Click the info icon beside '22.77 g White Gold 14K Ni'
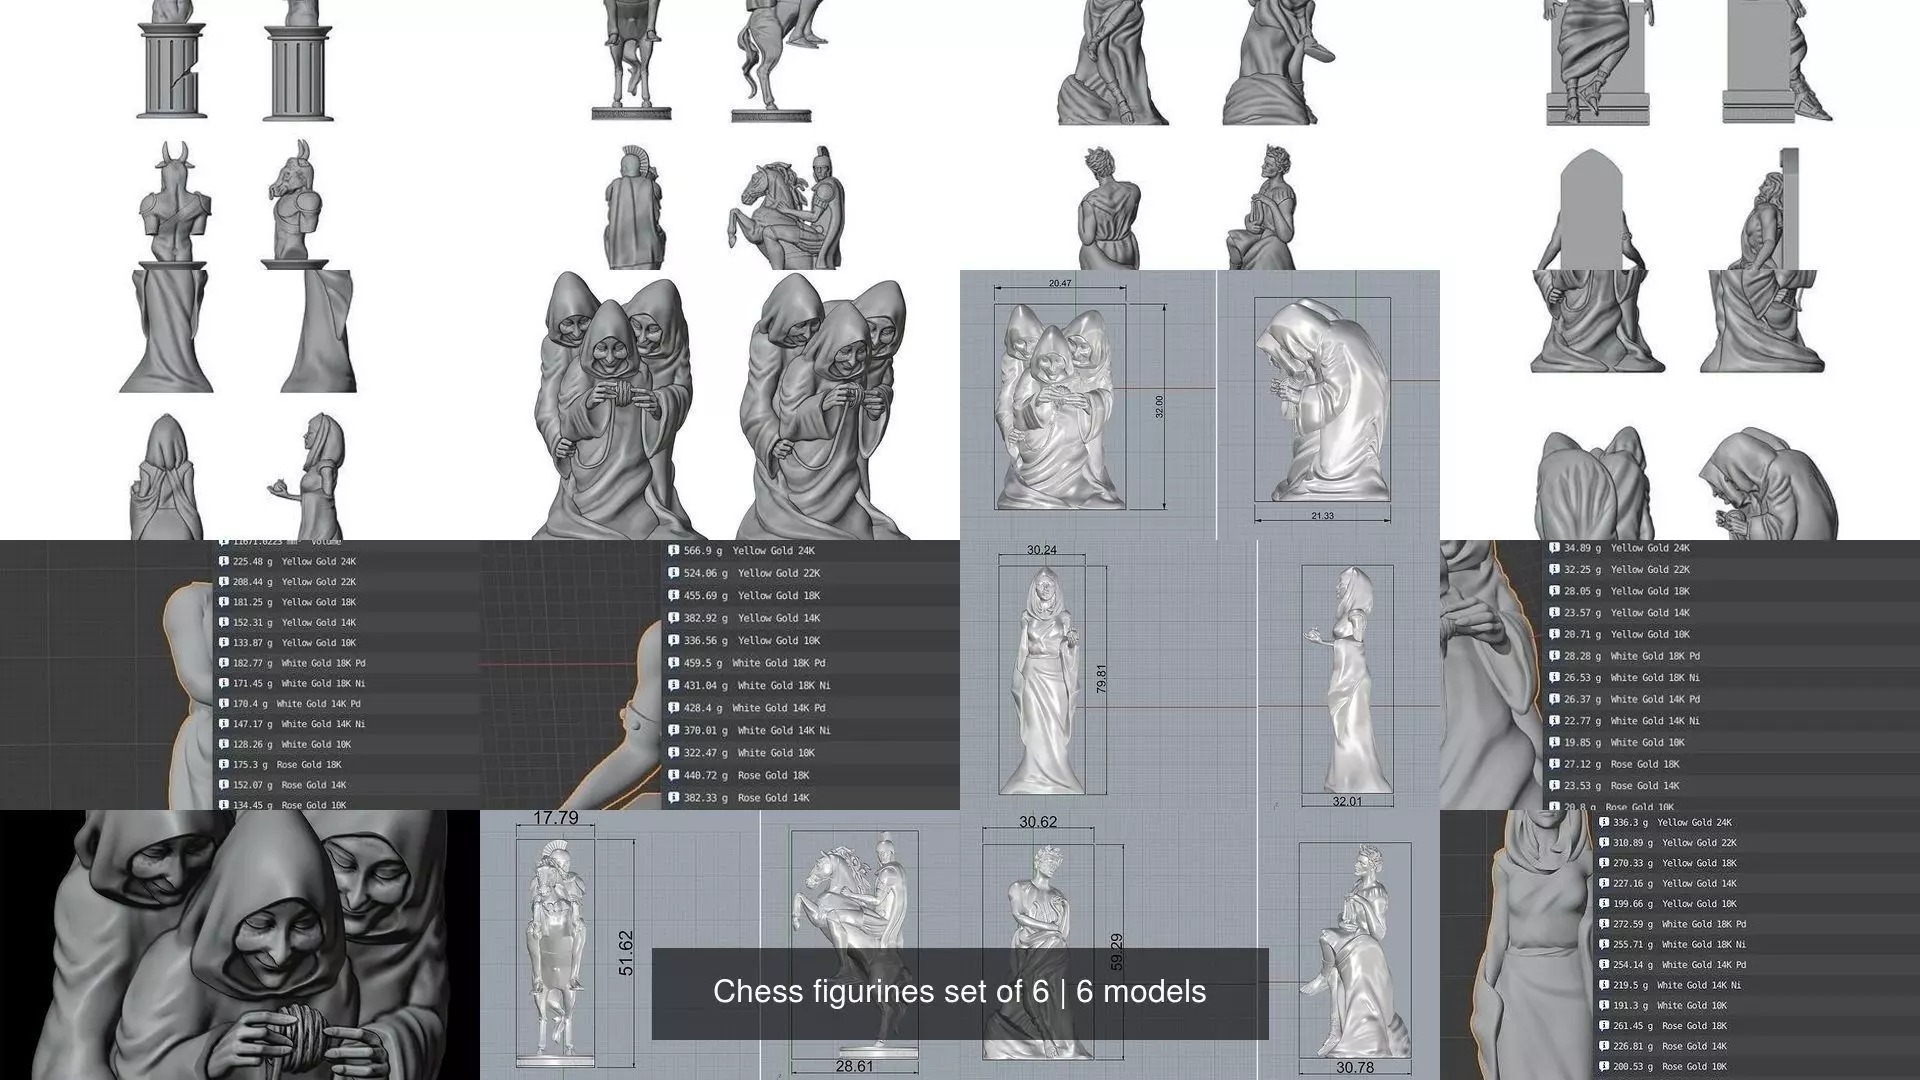Image resolution: width=1920 pixels, height=1080 pixels. point(1555,721)
